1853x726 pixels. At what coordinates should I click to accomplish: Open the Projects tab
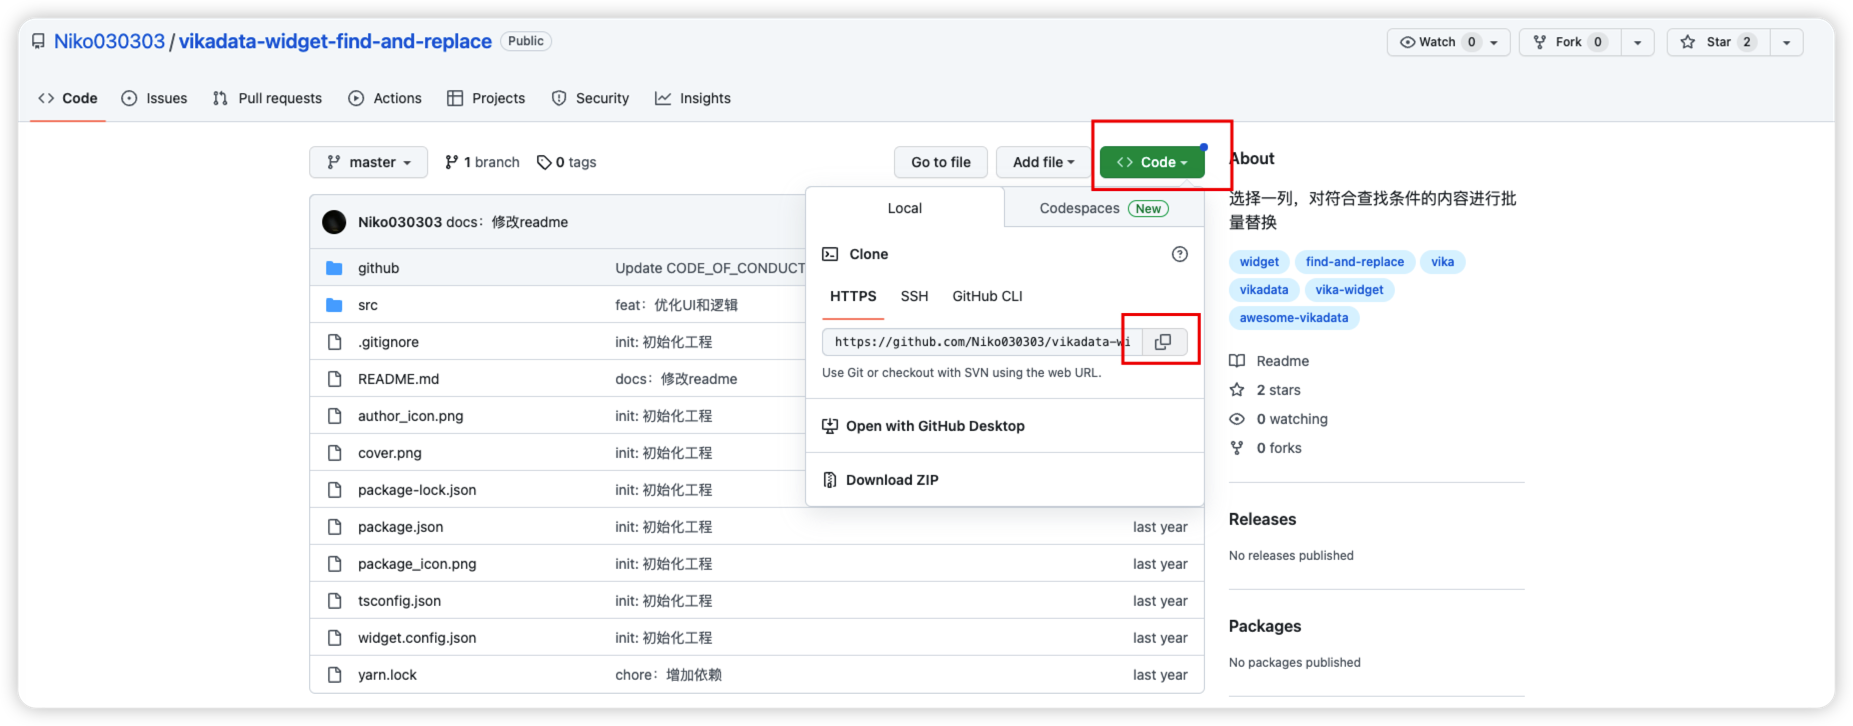pos(486,98)
